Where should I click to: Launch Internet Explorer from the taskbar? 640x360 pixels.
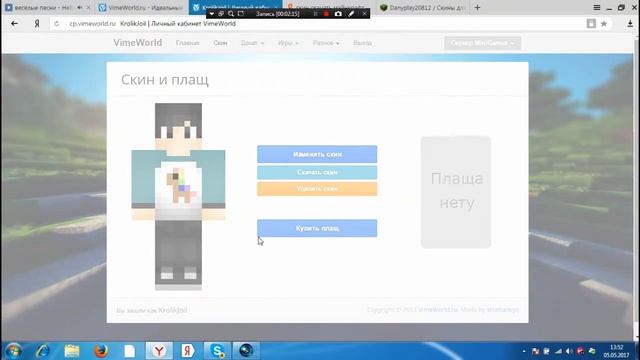(x=42, y=351)
